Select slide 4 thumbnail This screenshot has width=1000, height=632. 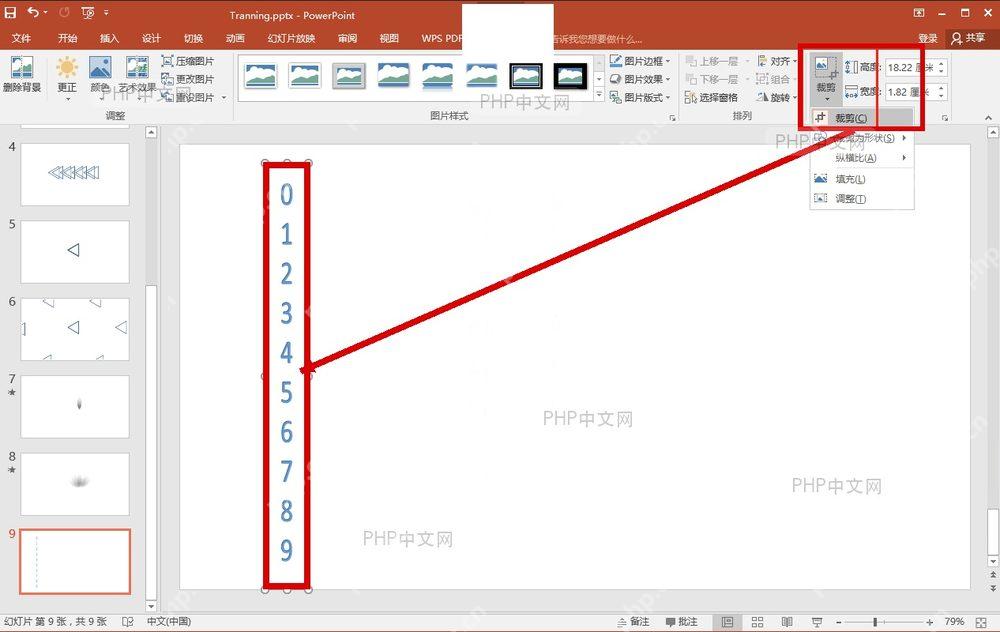pos(75,174)
